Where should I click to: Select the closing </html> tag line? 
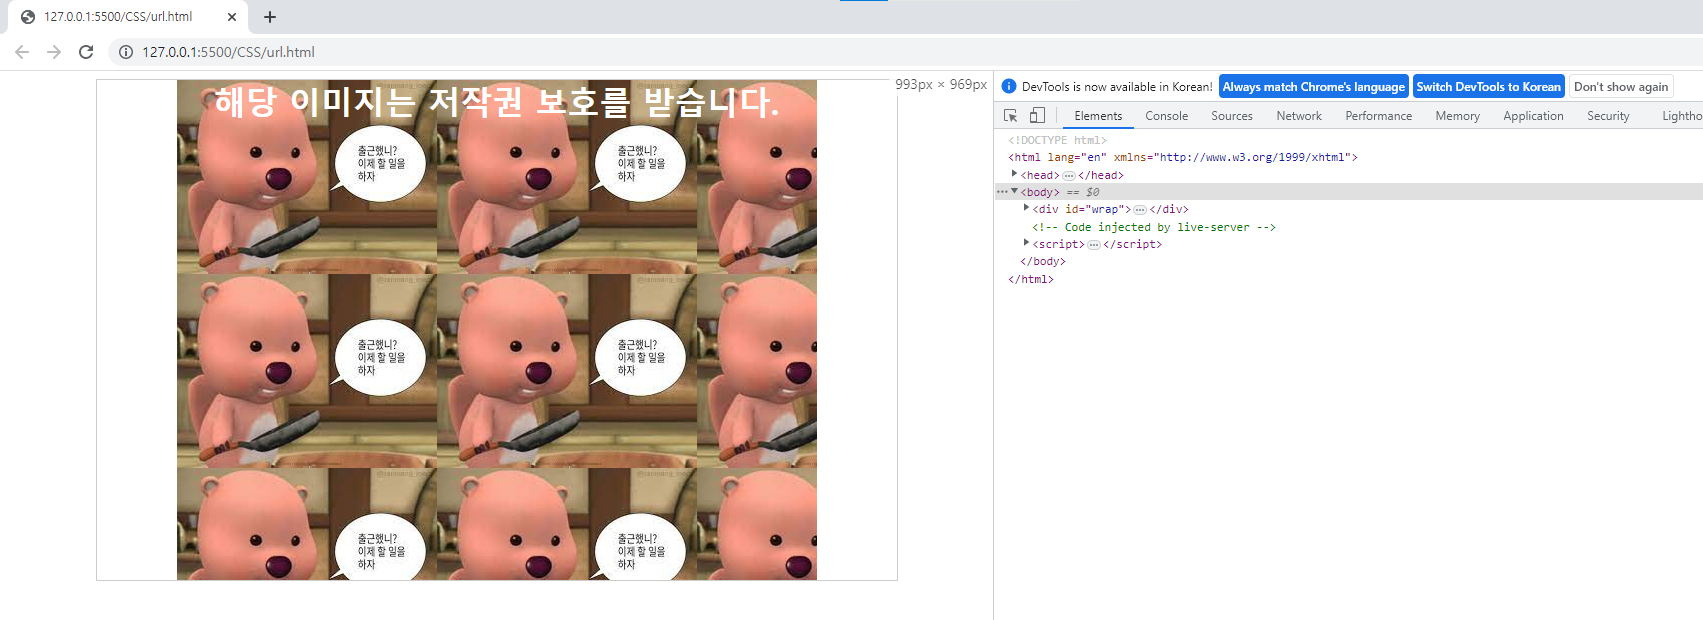[1031, 279]
